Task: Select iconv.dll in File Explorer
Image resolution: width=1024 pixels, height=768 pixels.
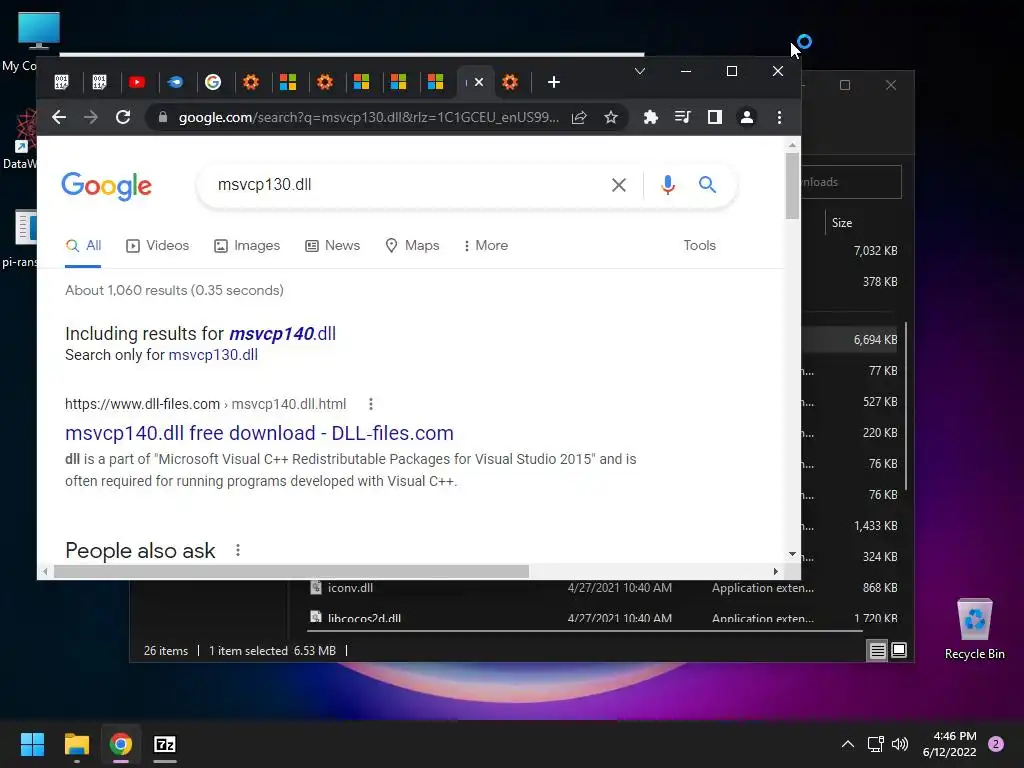Action: (350, 588)
